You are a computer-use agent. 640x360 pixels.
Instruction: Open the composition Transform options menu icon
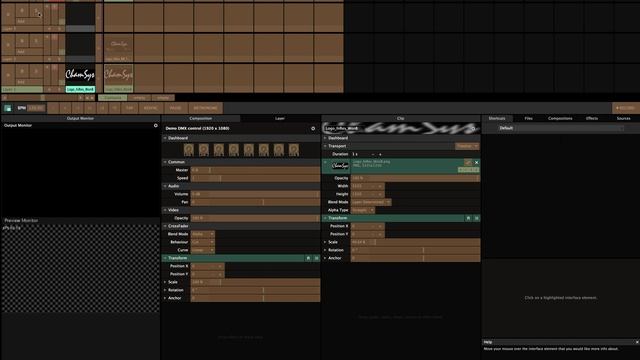click(x=316, y=258)
